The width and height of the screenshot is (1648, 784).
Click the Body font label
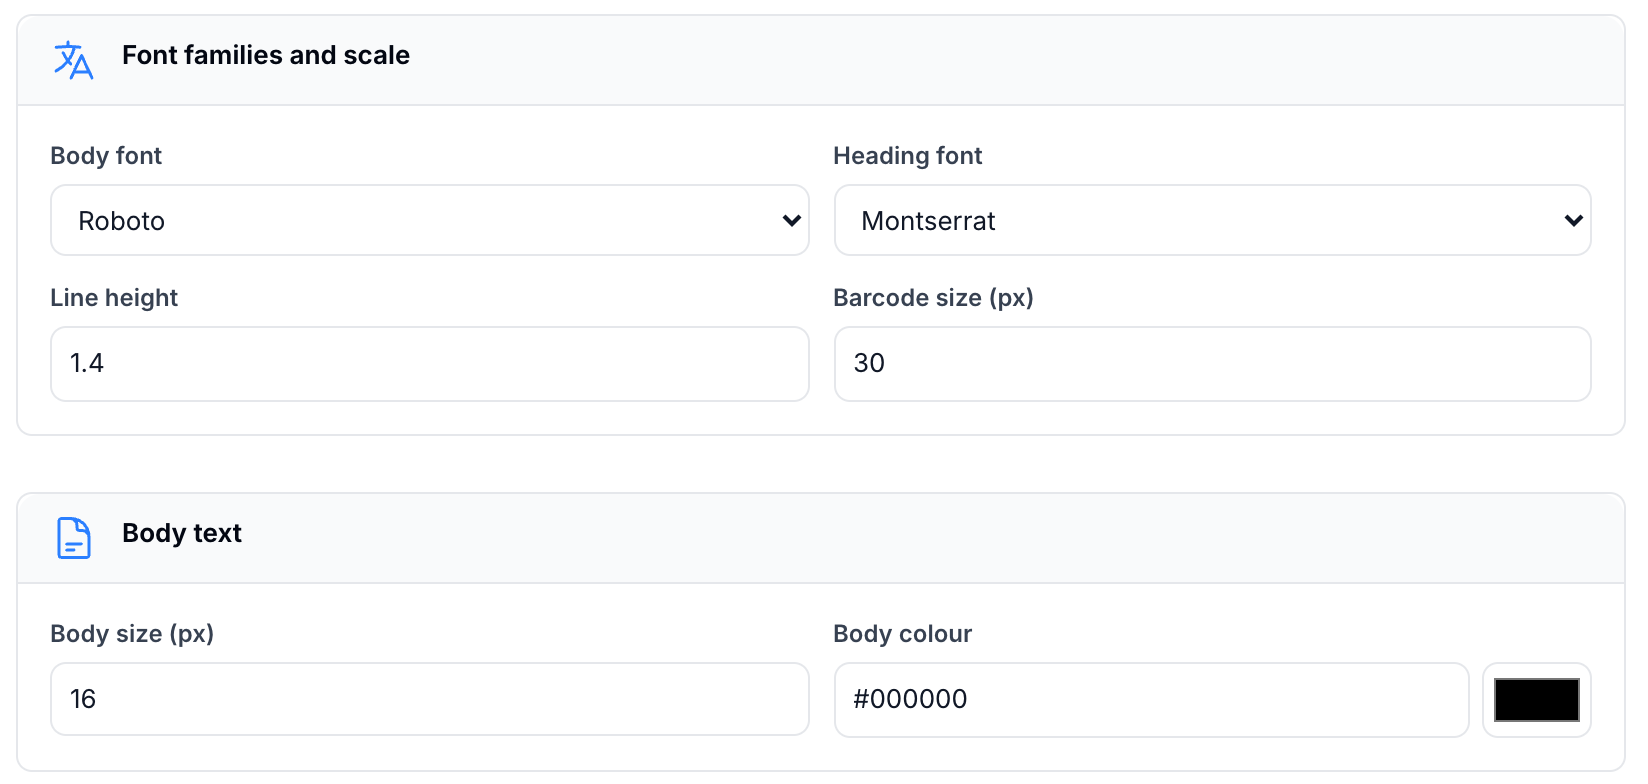106,156
